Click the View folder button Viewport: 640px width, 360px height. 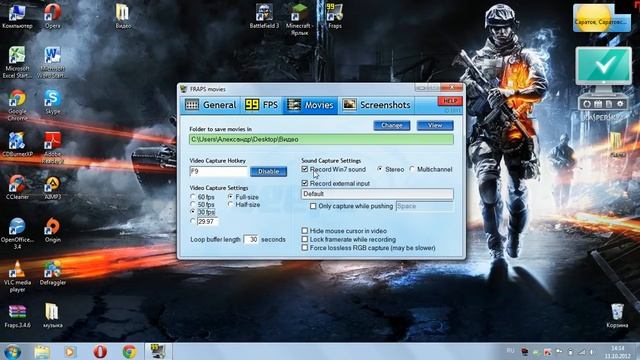[x=435, y=125]
